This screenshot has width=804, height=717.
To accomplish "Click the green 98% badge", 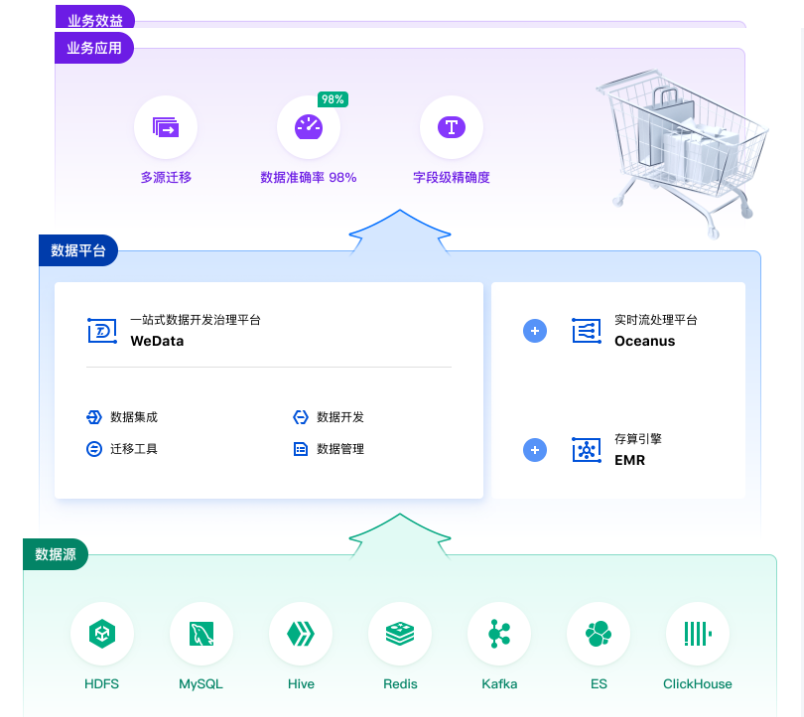I will point(333,99).
